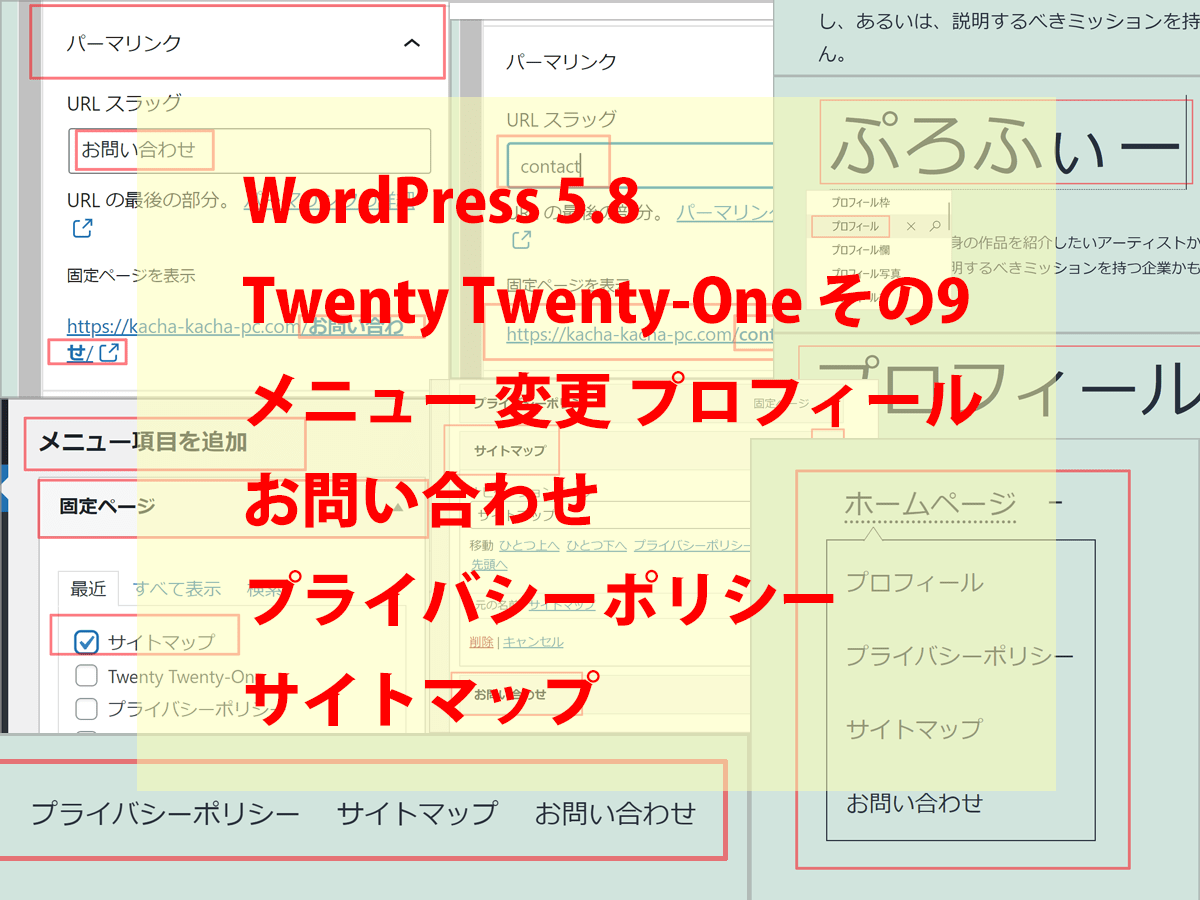Open プライバシーポリシー in the footer menu
The image size is (1200, 900).
click(x=165, y=813)
